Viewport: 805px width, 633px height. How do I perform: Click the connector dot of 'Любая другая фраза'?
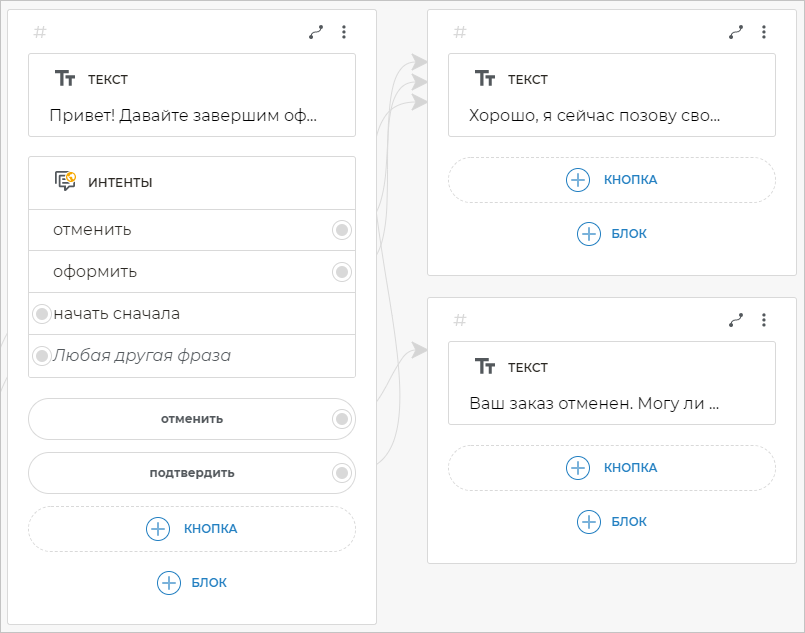pyautogui.click(x=42, y=356)
